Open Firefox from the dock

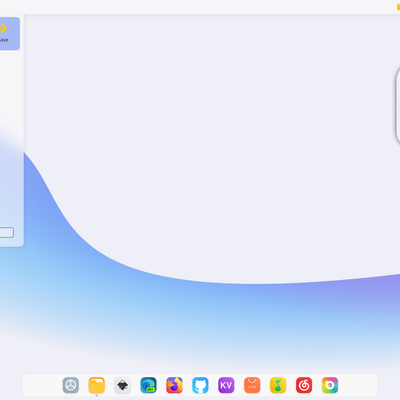(174, 385)
